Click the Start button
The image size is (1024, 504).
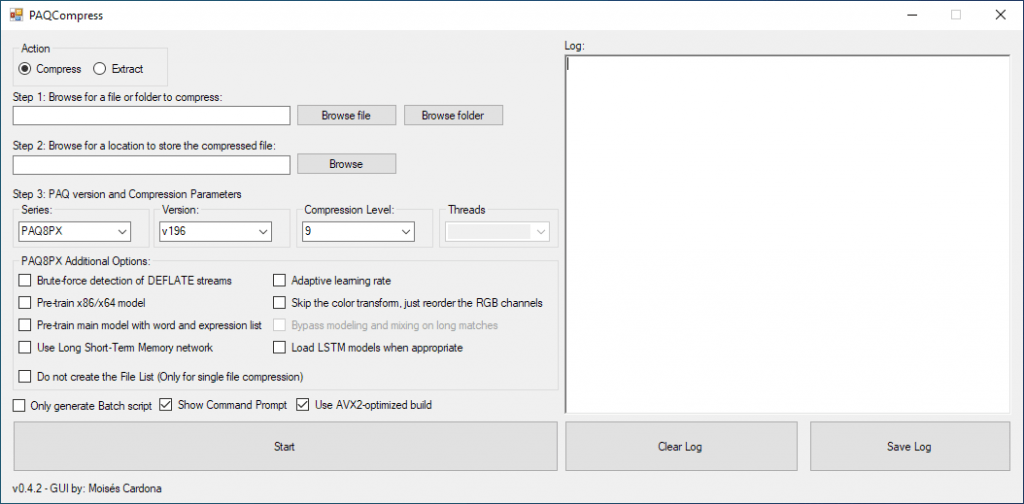285,447
